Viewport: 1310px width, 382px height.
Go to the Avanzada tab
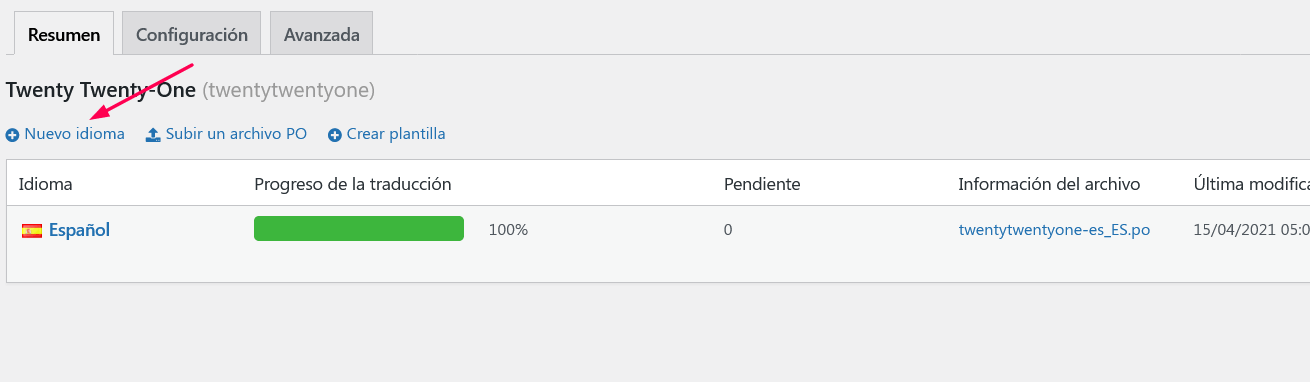322,34
